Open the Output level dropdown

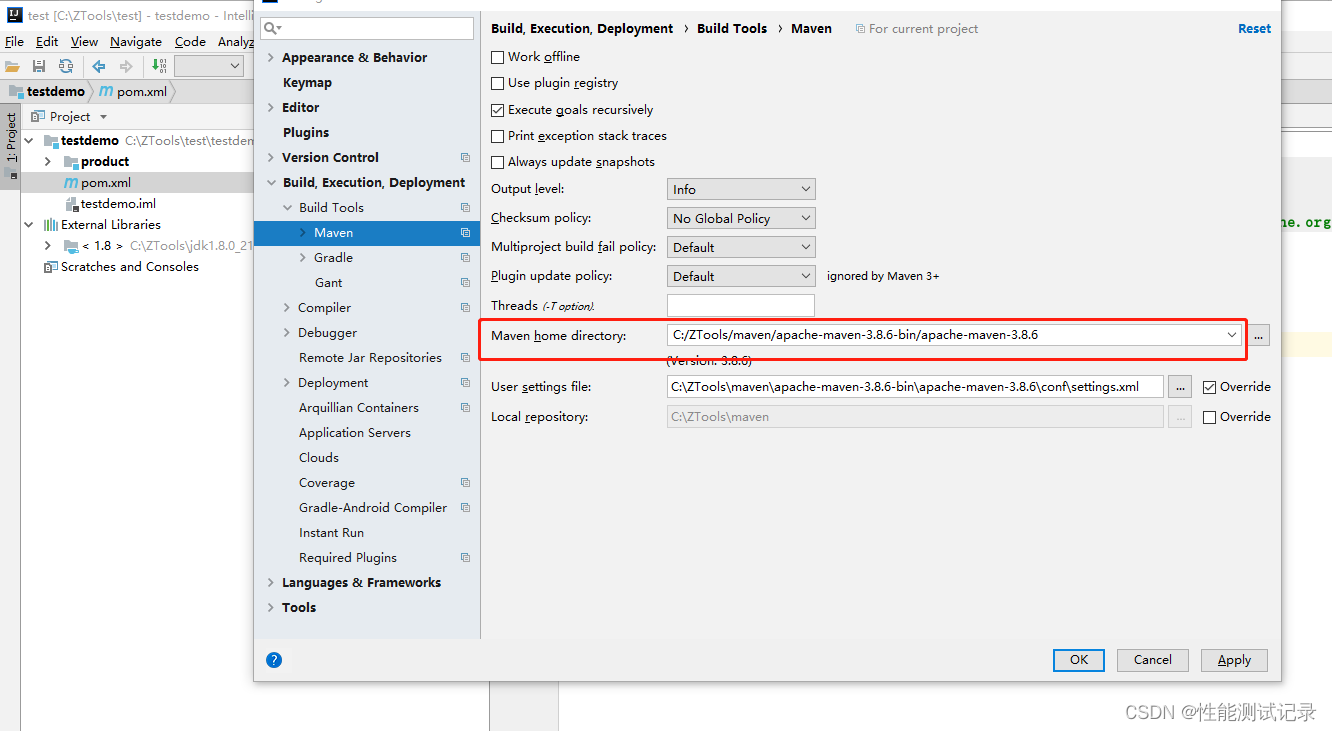741,189
